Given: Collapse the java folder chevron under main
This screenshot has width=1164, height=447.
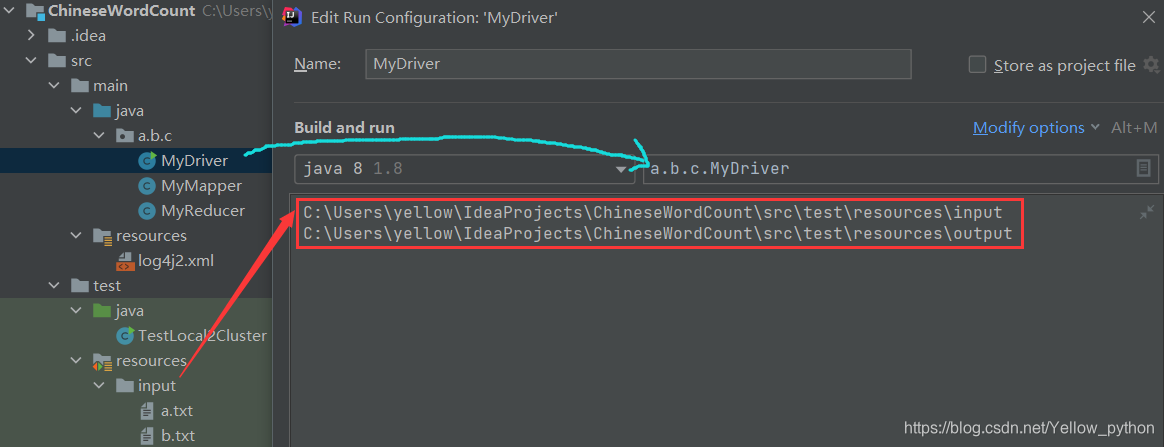Looking at the screenshot, I should 76,111.
